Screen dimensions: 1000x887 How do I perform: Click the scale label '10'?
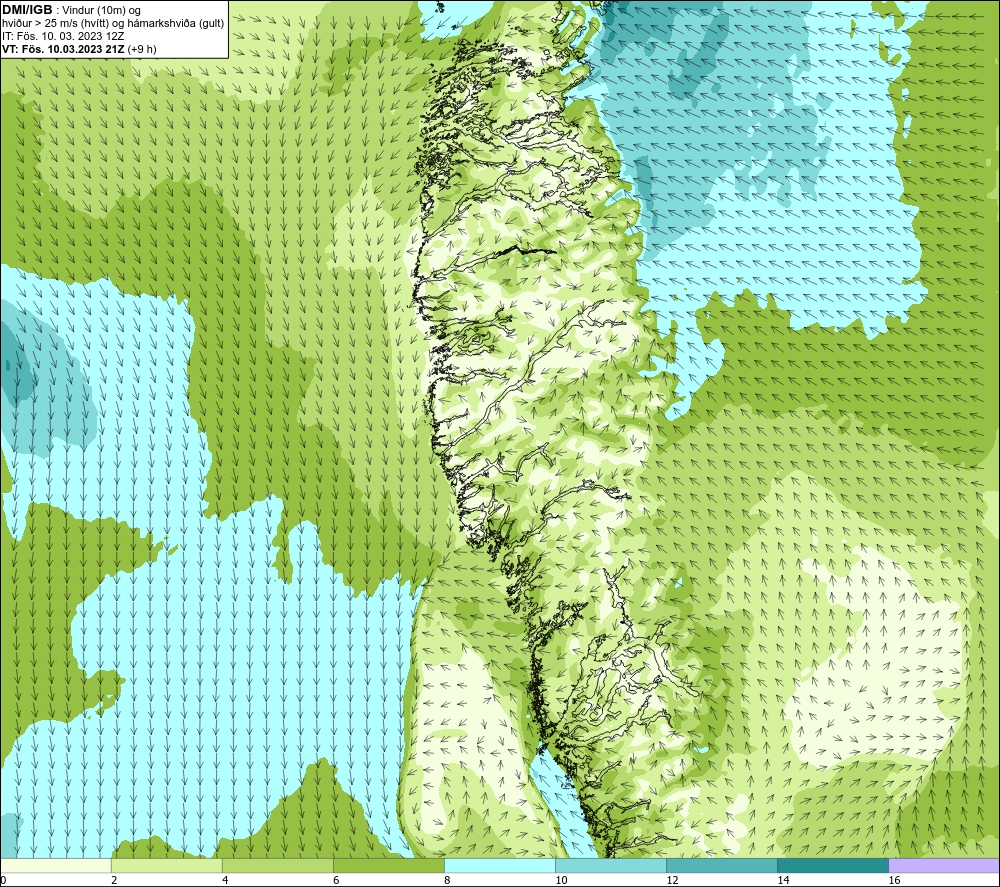pyautogui.click(x=561, y=881)
